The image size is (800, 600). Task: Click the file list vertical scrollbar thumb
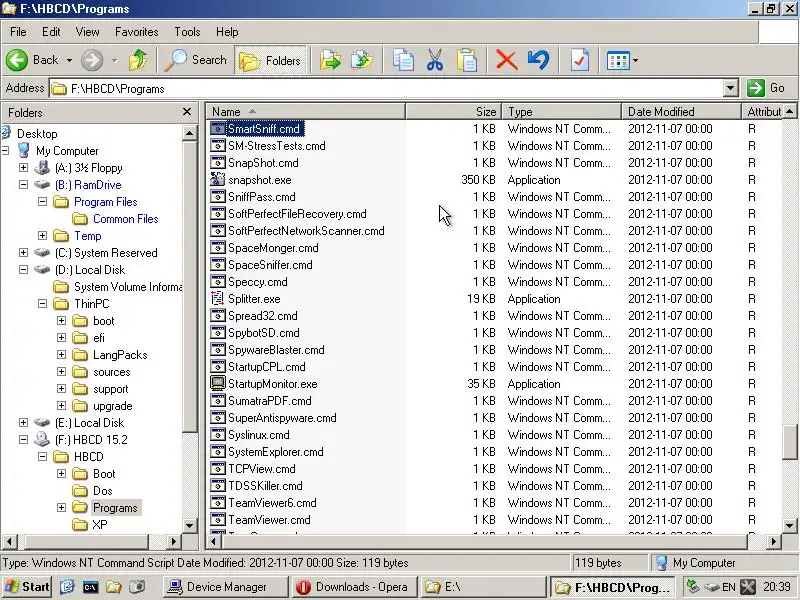coord(789,442)
